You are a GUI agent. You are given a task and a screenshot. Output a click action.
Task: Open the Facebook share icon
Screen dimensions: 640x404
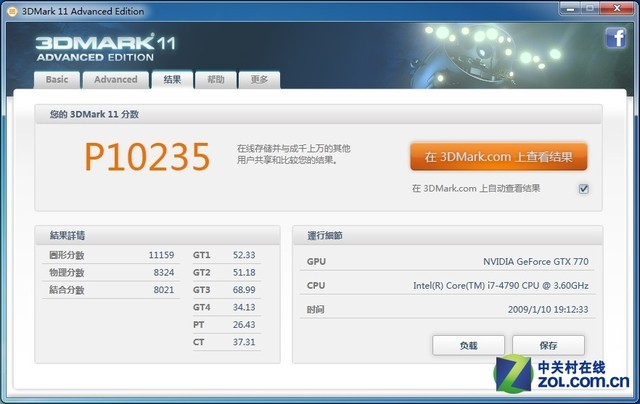pyautogui.click(x=615, y=39)
